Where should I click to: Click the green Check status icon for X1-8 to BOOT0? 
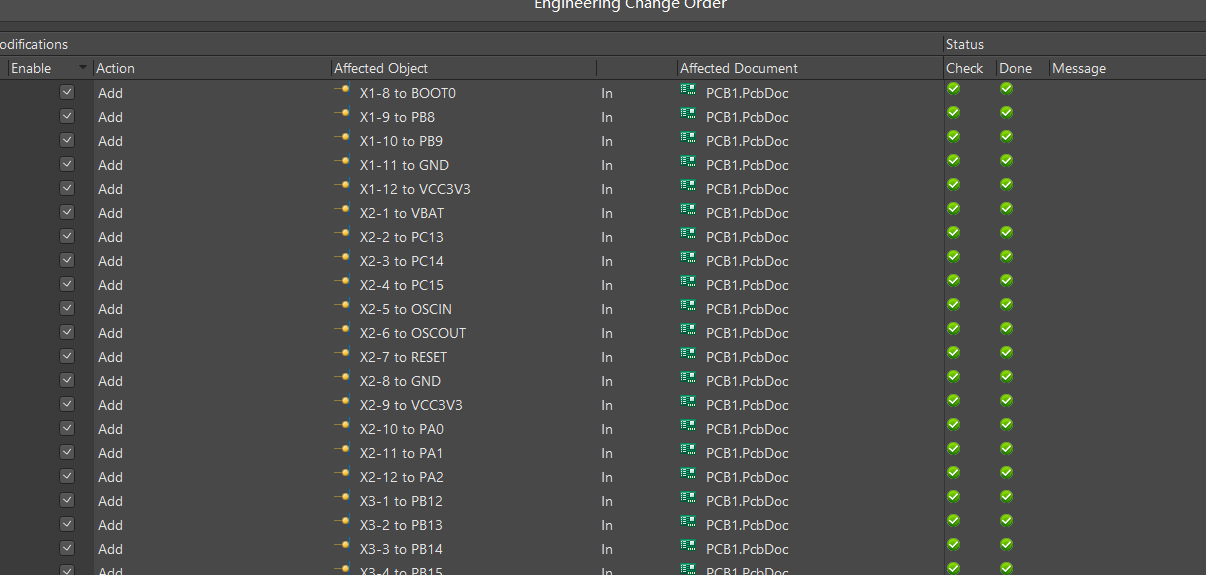click(953, 88)
